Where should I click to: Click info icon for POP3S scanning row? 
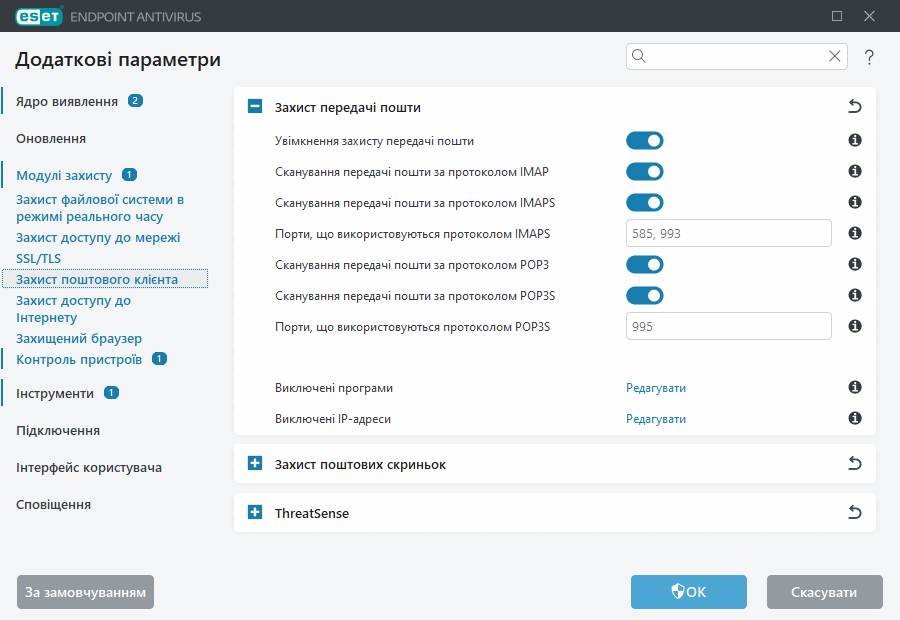pos(855,295)
